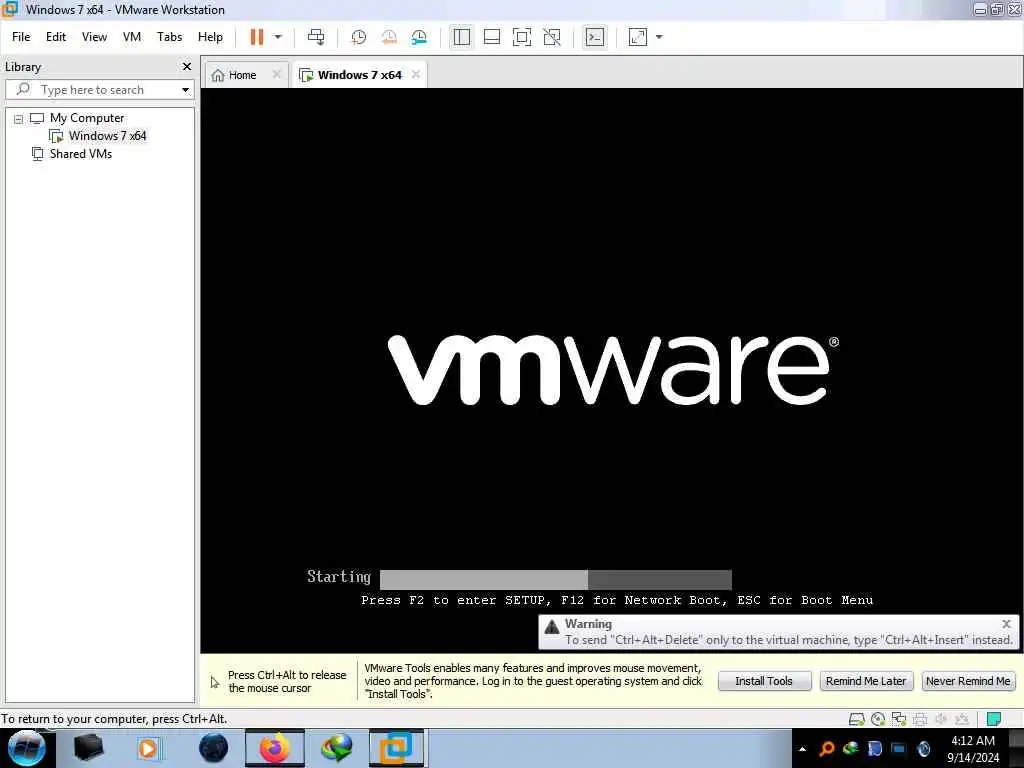This screenshot has height=768, width=1024.
Task: Click the network adapter status icon
Action: click(899, 719)
